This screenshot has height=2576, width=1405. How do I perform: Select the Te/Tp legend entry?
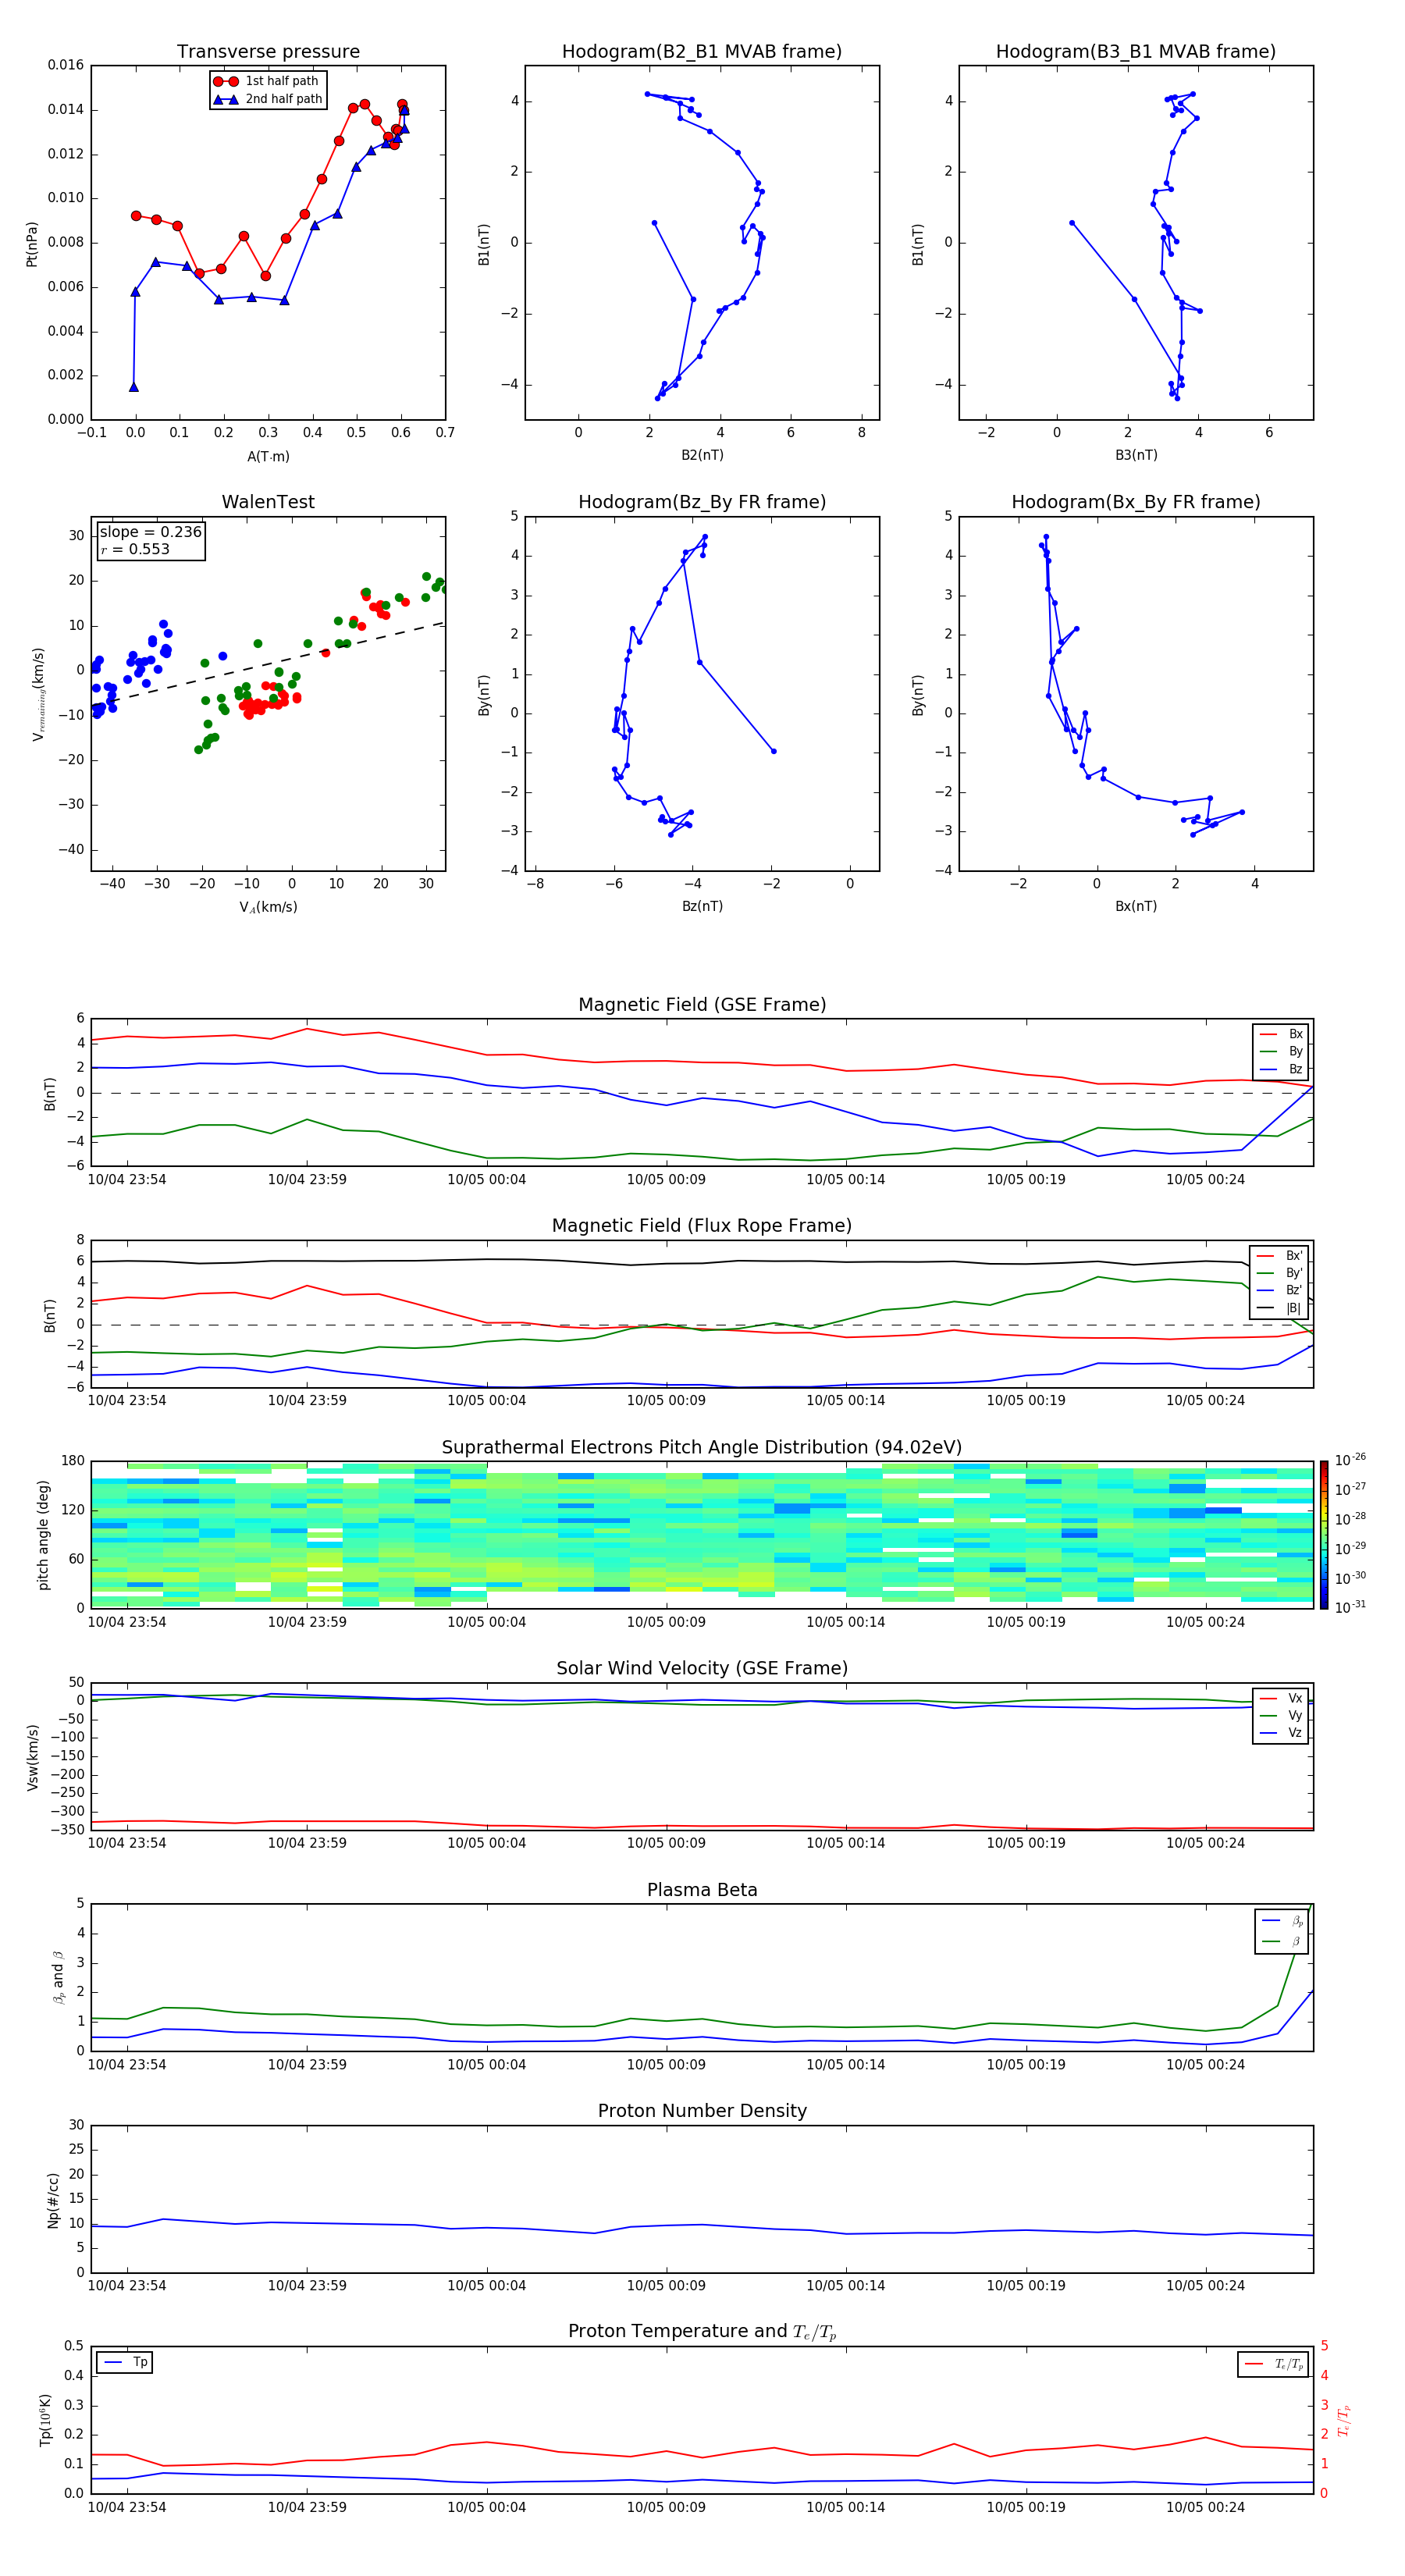(x=1274, y=2364)
